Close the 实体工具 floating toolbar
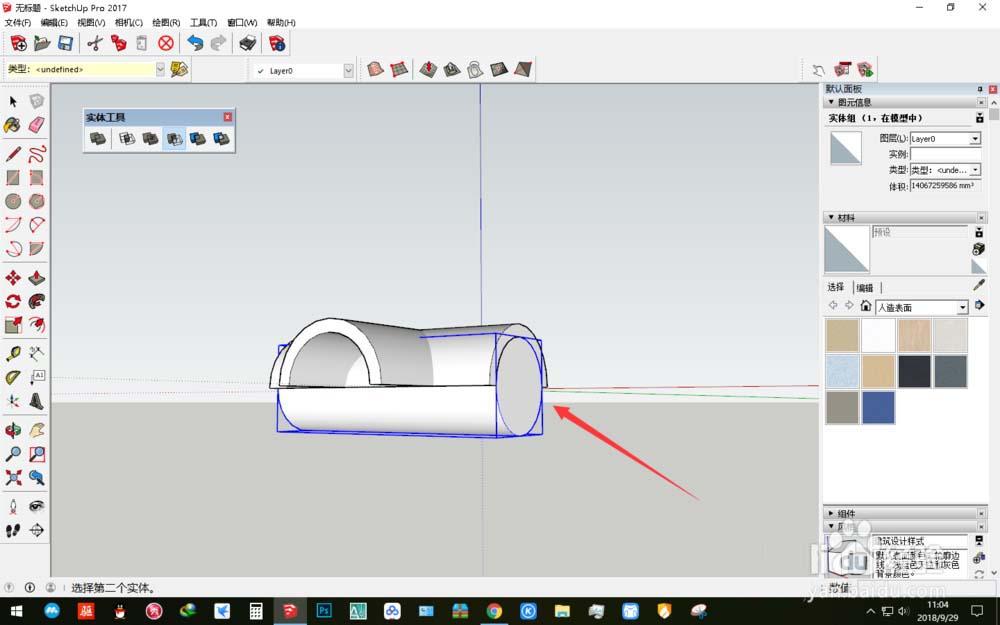 pyautogui.click(x=227, y=117)
